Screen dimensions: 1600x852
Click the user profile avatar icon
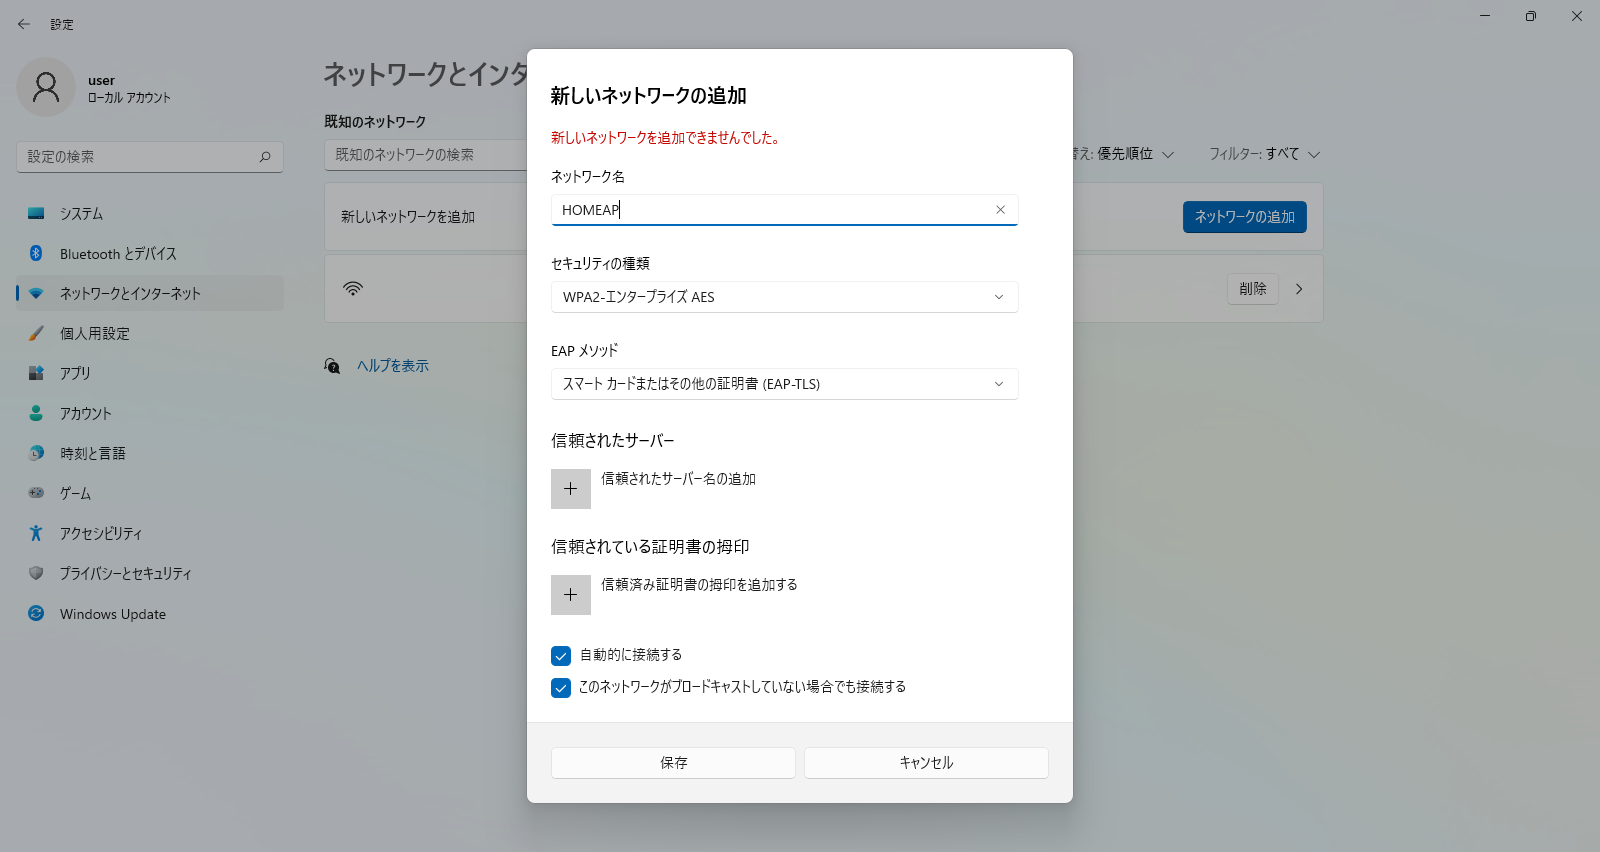(x=46, y=87)
